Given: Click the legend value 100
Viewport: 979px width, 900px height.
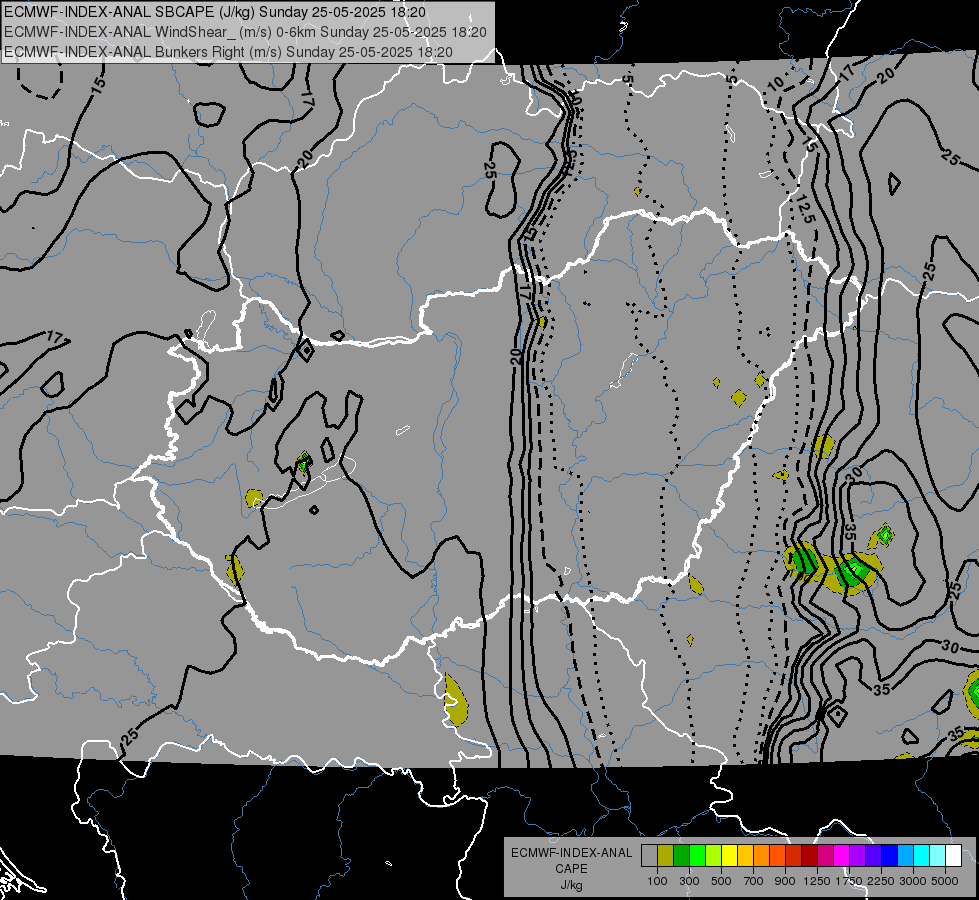Looking at the screenshot, I should (657, 881).
